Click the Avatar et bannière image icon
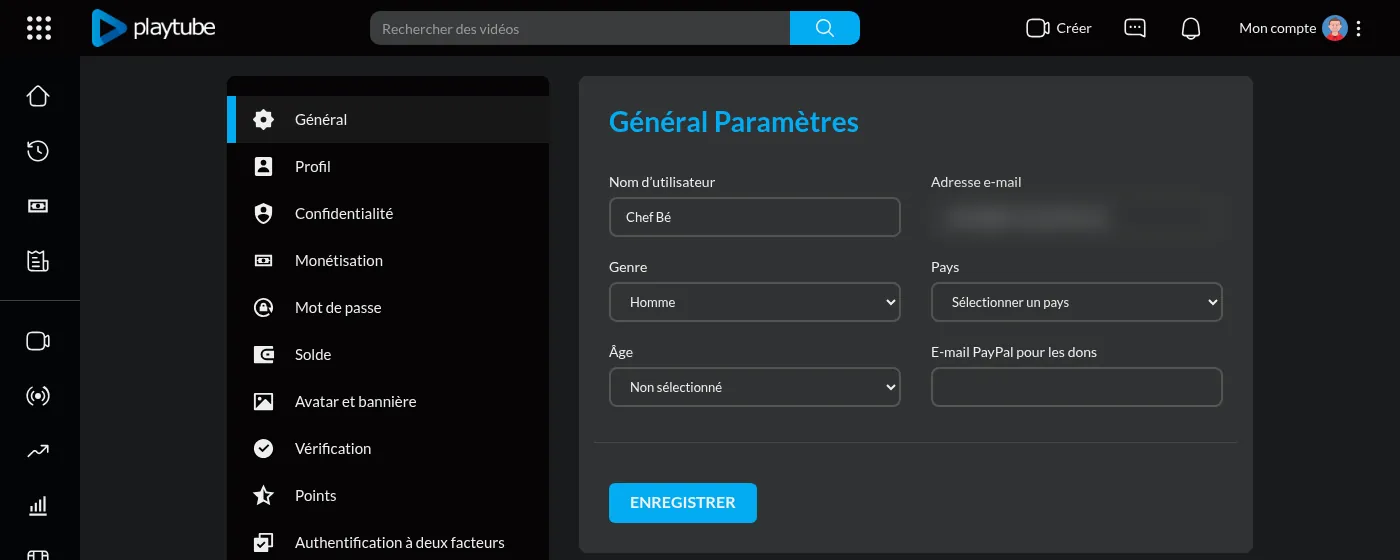This screenshot has width=1400, height=560. point(263,401)
